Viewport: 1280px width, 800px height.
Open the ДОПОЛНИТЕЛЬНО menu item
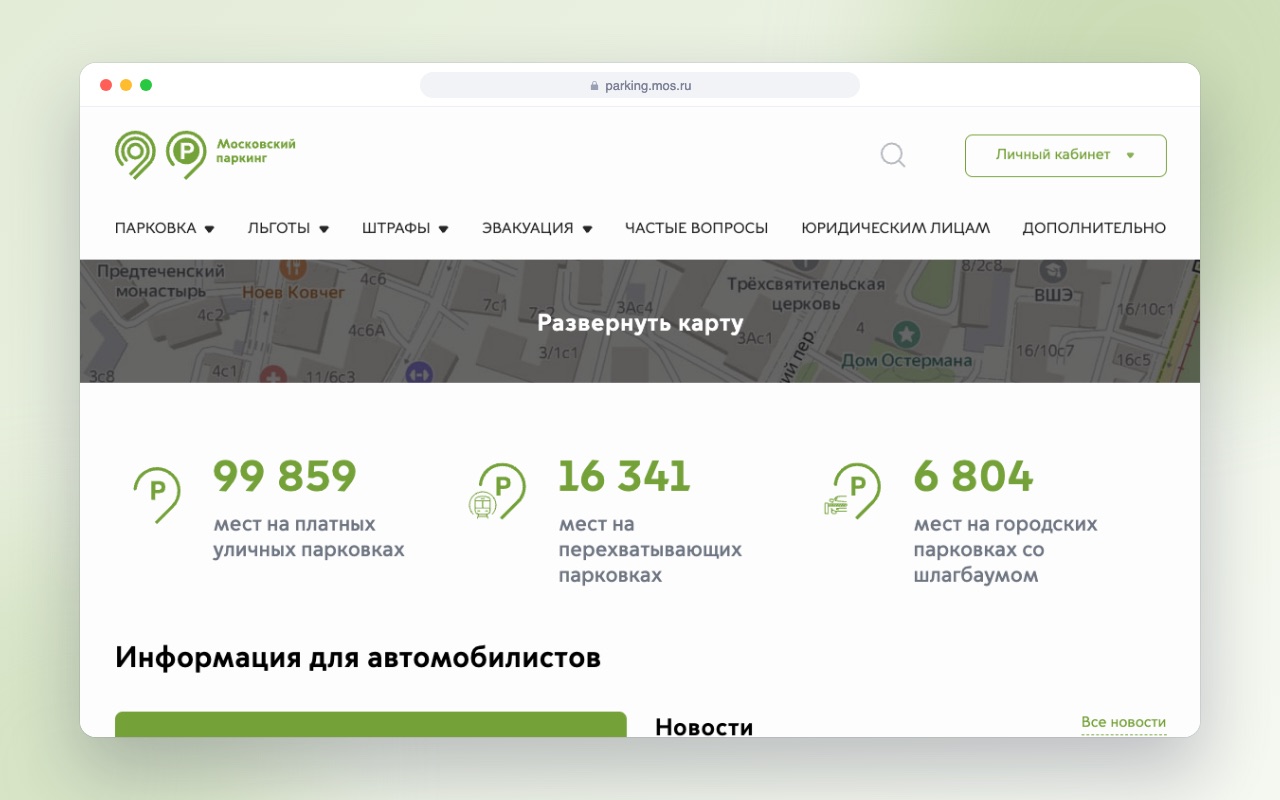pos(1094,228)
